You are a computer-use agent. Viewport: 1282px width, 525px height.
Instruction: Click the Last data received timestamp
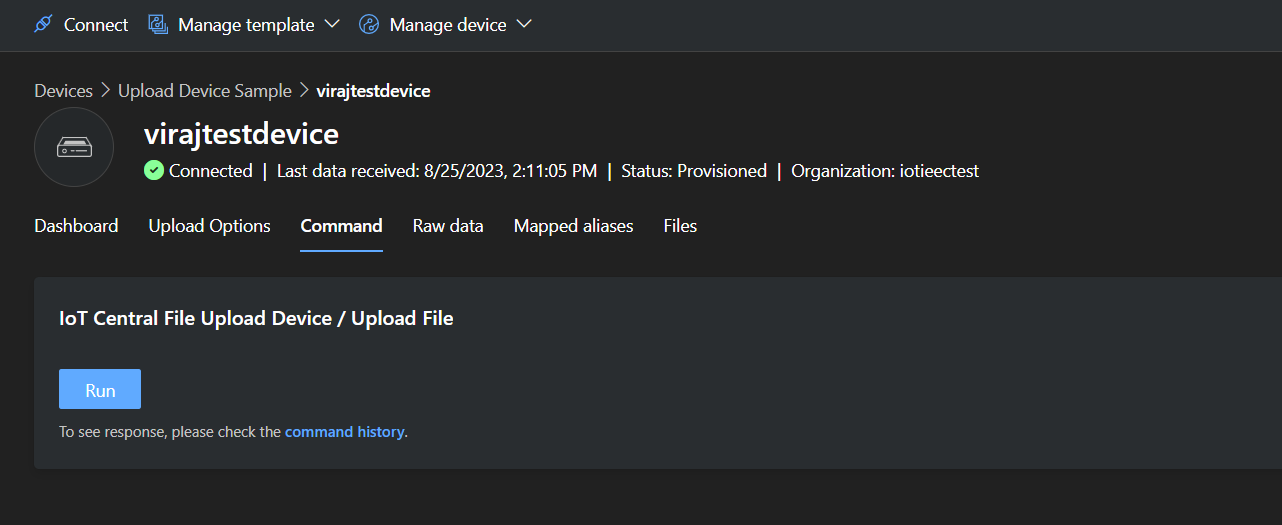coord(437,171)
